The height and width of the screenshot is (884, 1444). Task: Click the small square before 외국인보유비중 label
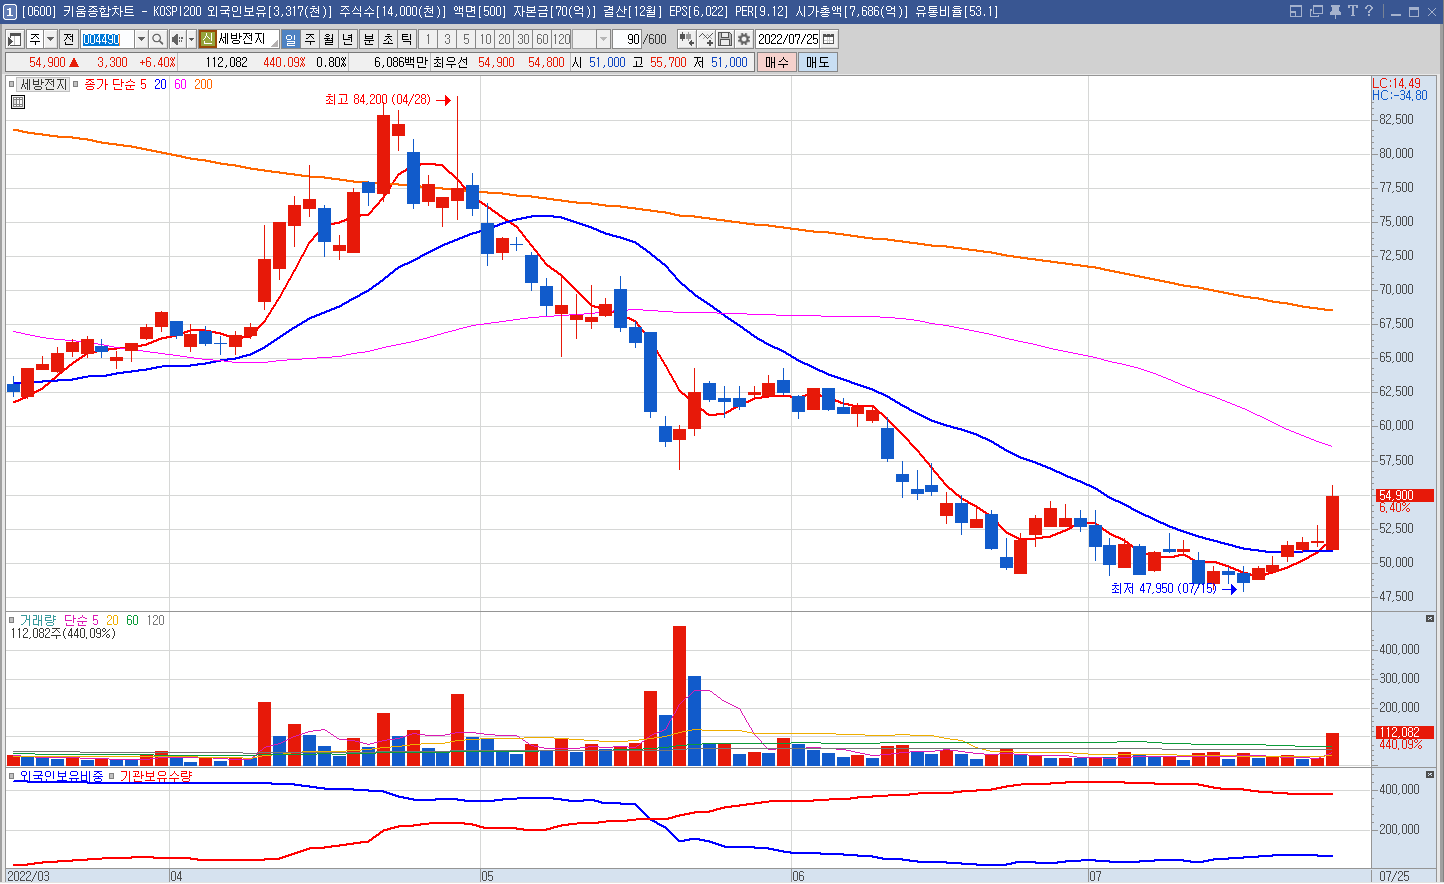coord(12,776)
